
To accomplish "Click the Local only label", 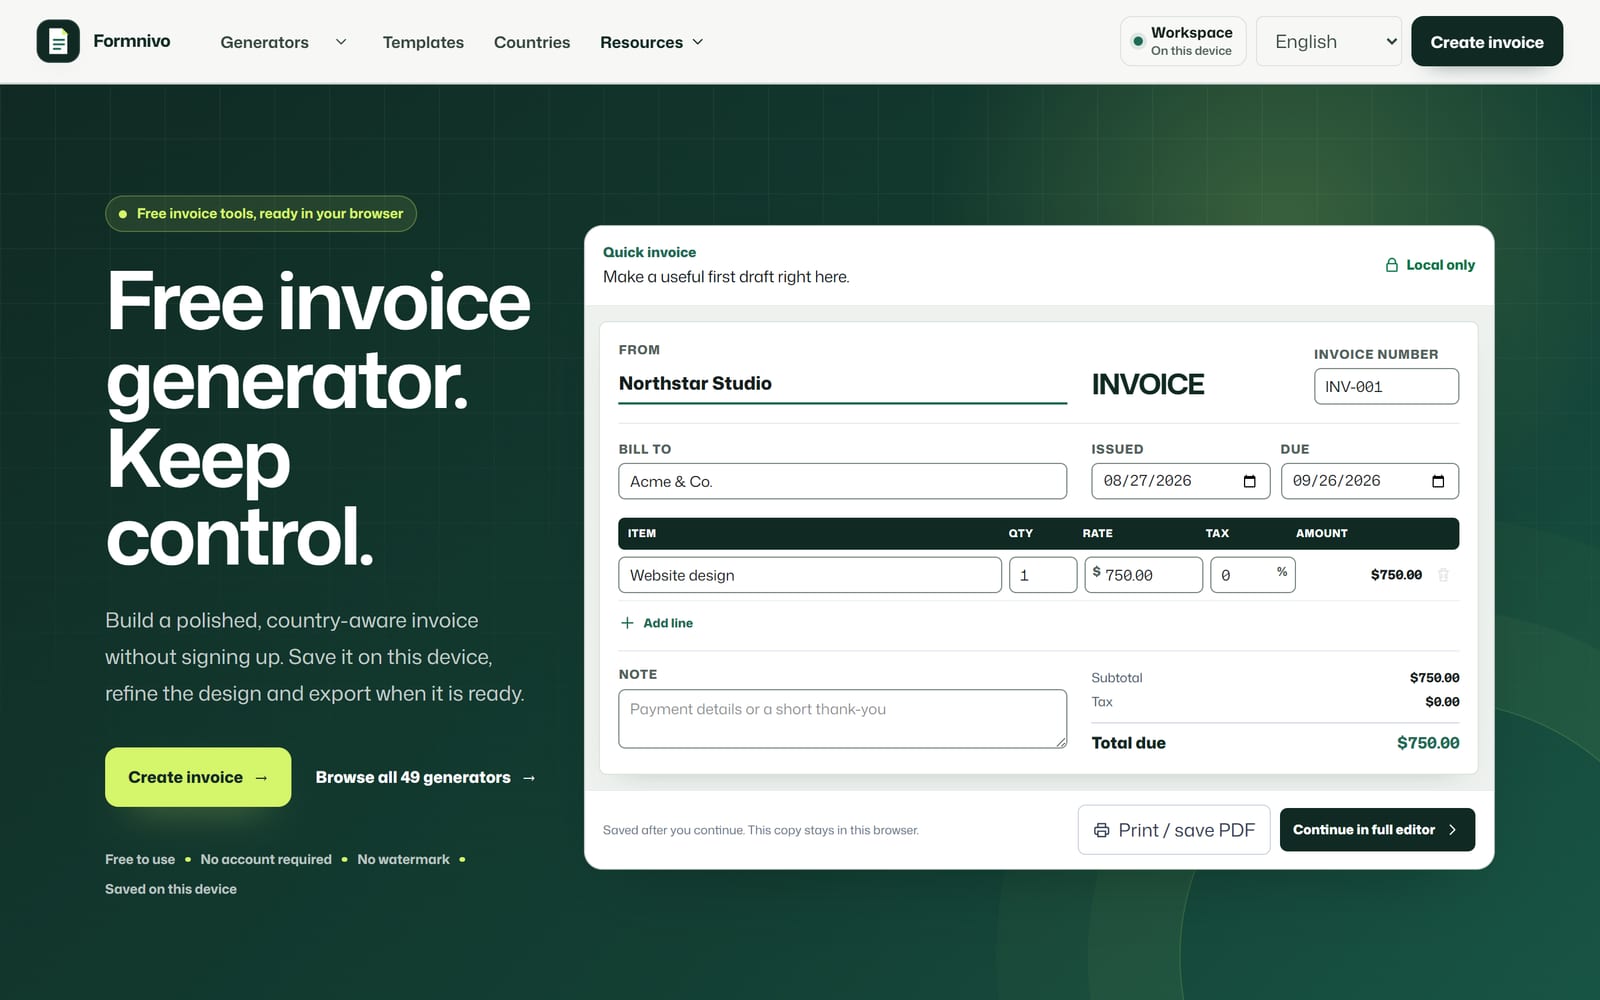I will pos(1440,265).
